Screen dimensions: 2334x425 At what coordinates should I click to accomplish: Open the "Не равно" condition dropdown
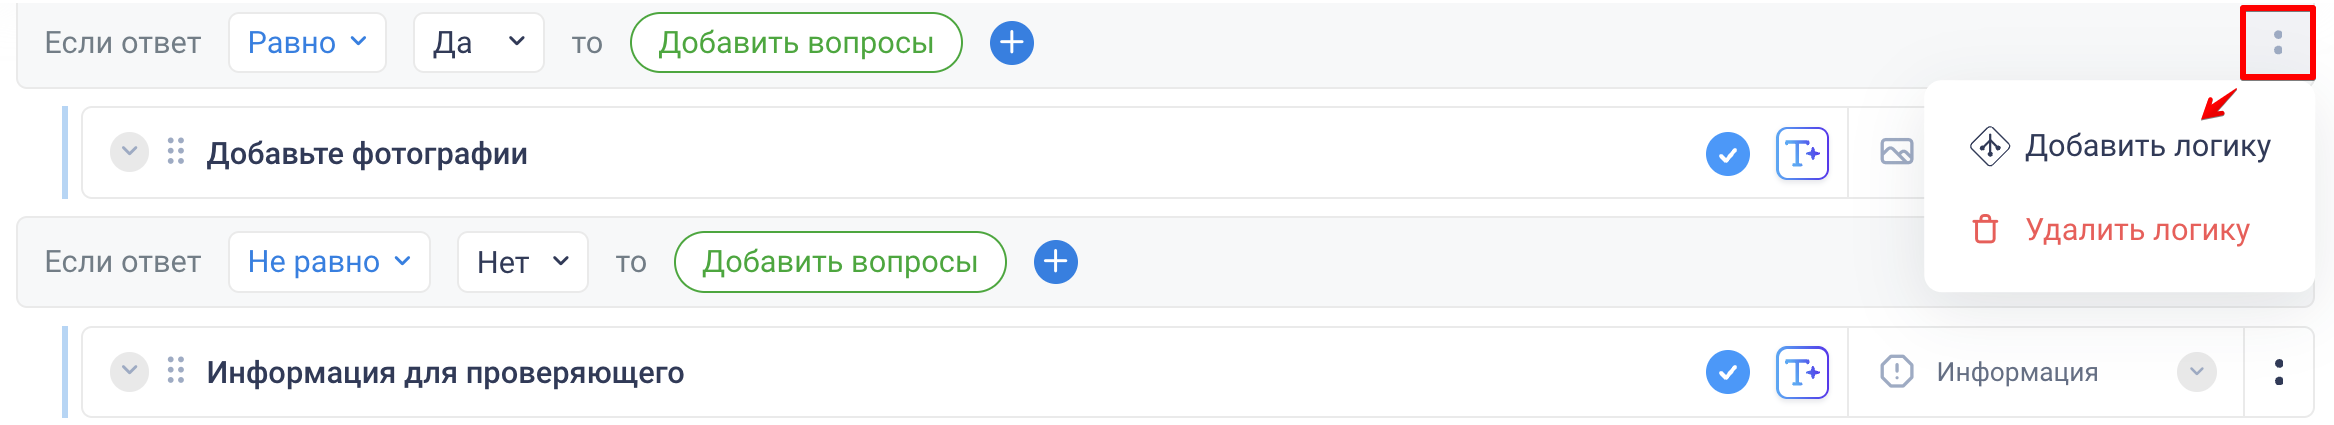329,262
